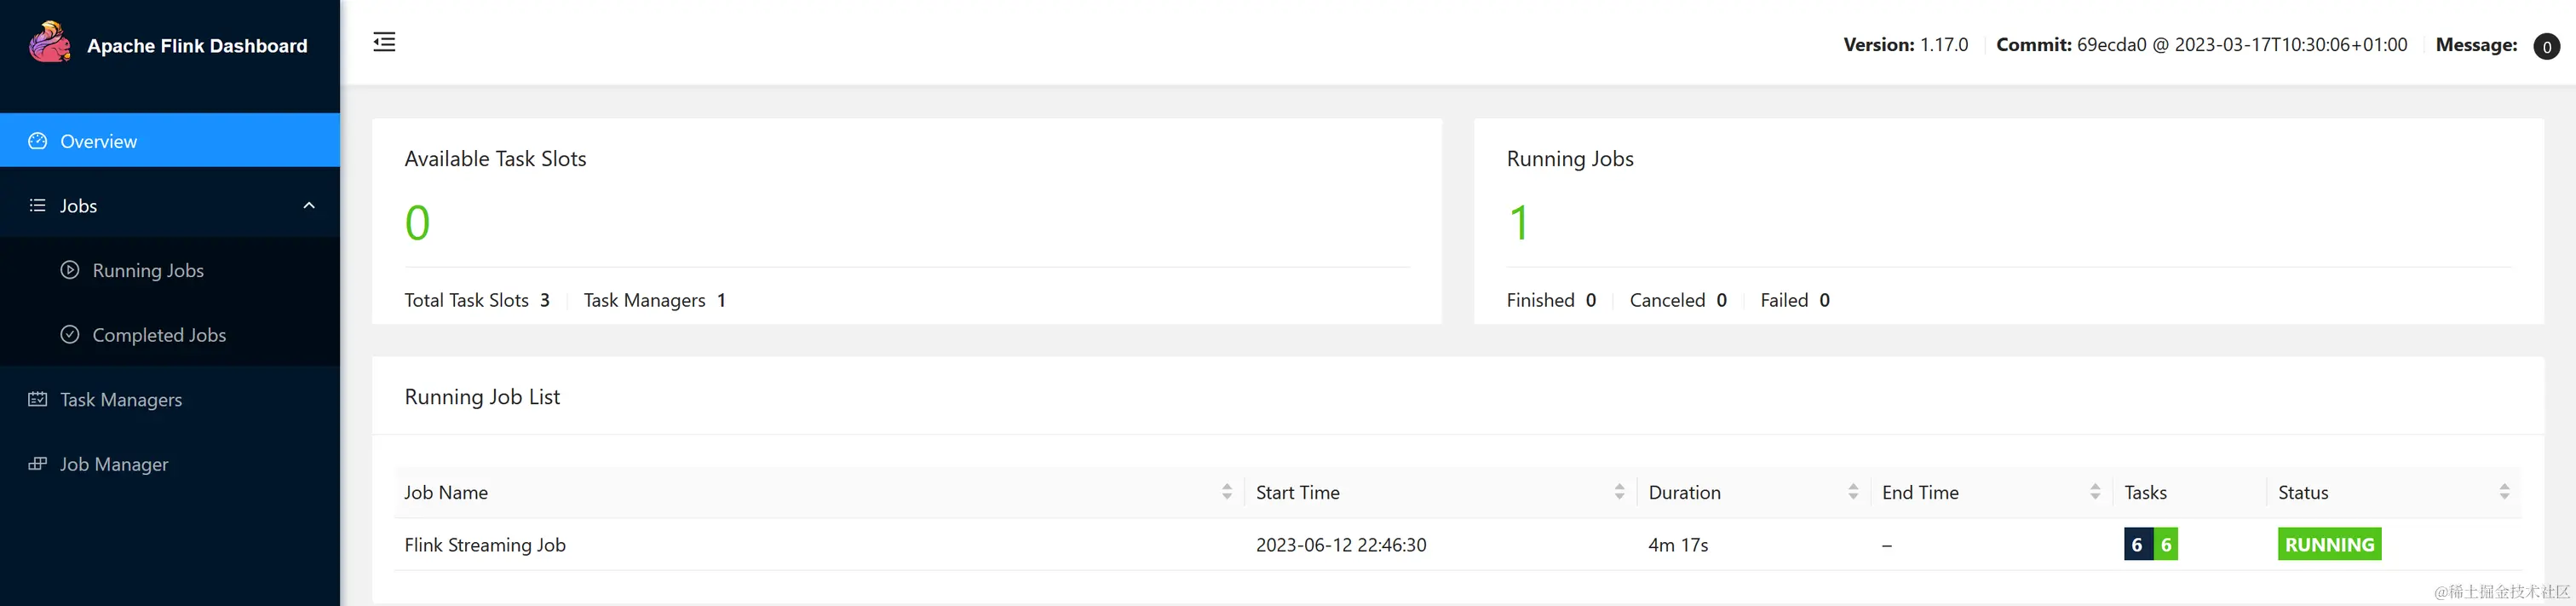Open the Flink Streaming Job row
Viewport: 2576px width, 606px height.
coord(1458,544)
